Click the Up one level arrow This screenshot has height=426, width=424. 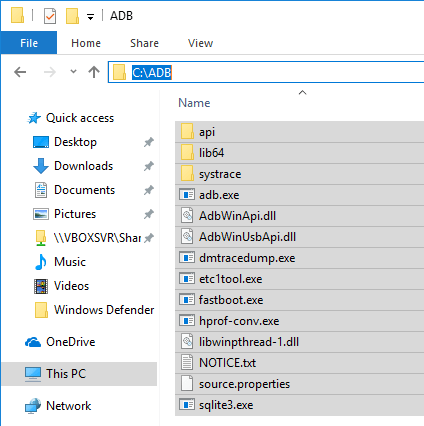tap(94, 72)
